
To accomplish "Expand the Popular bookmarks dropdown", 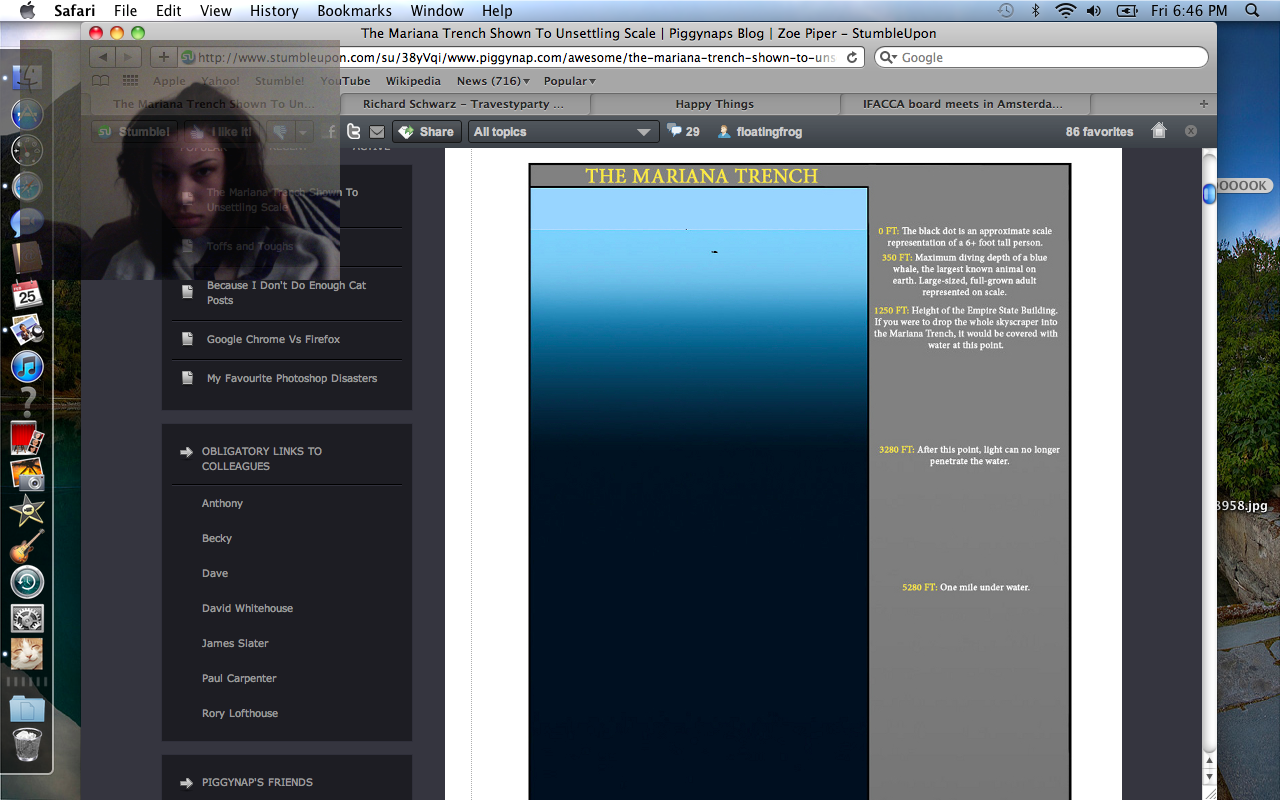I will click(569, 81).
